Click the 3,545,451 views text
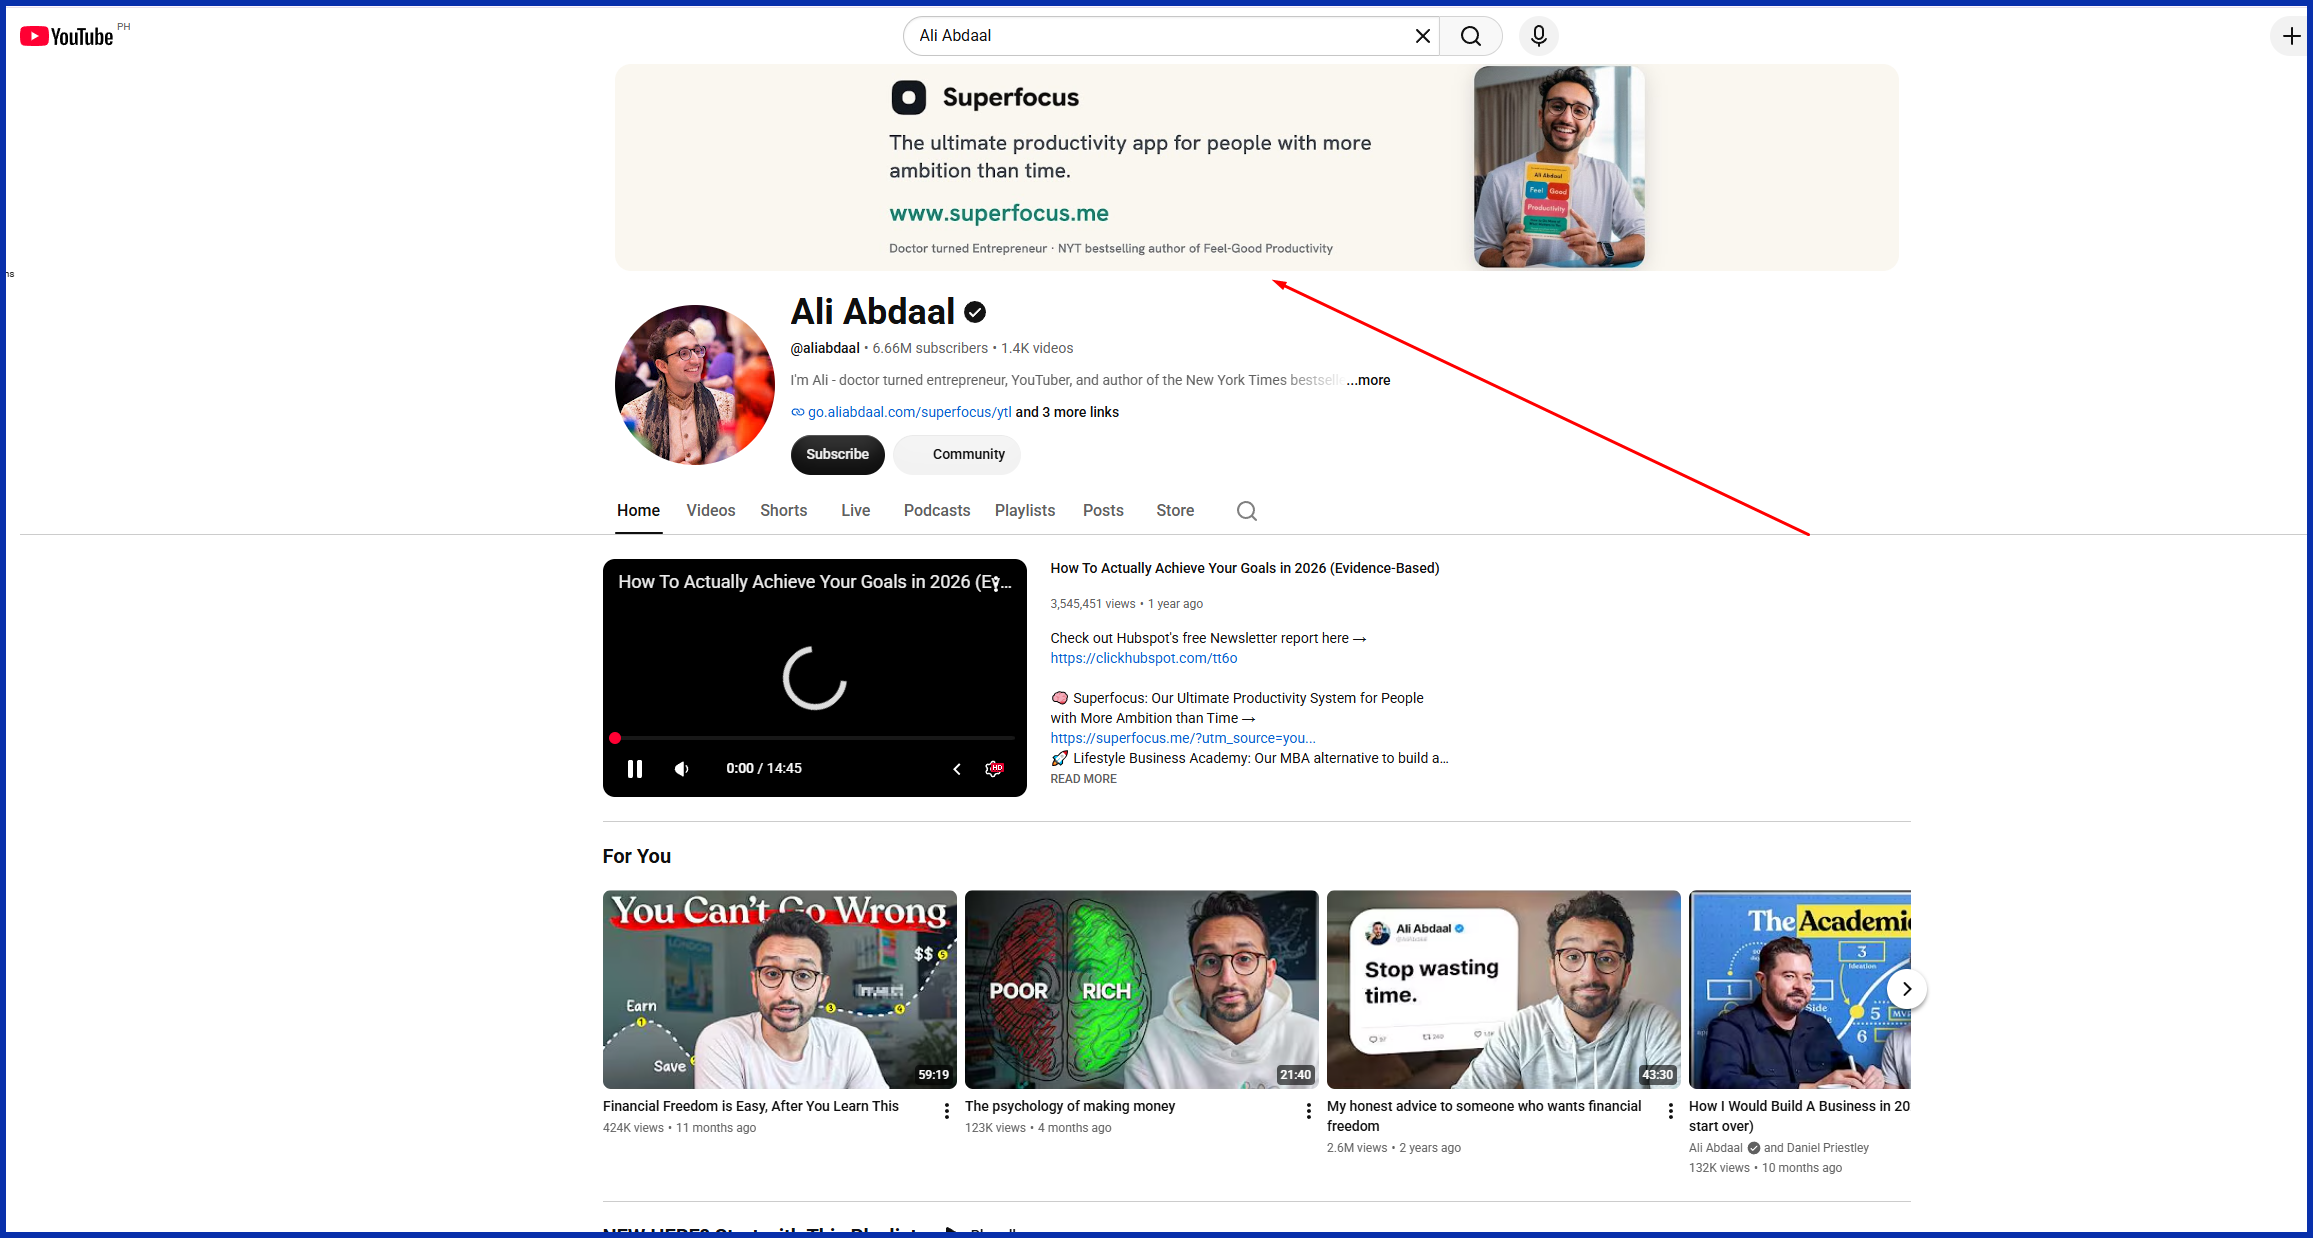 coord(1092,604)
